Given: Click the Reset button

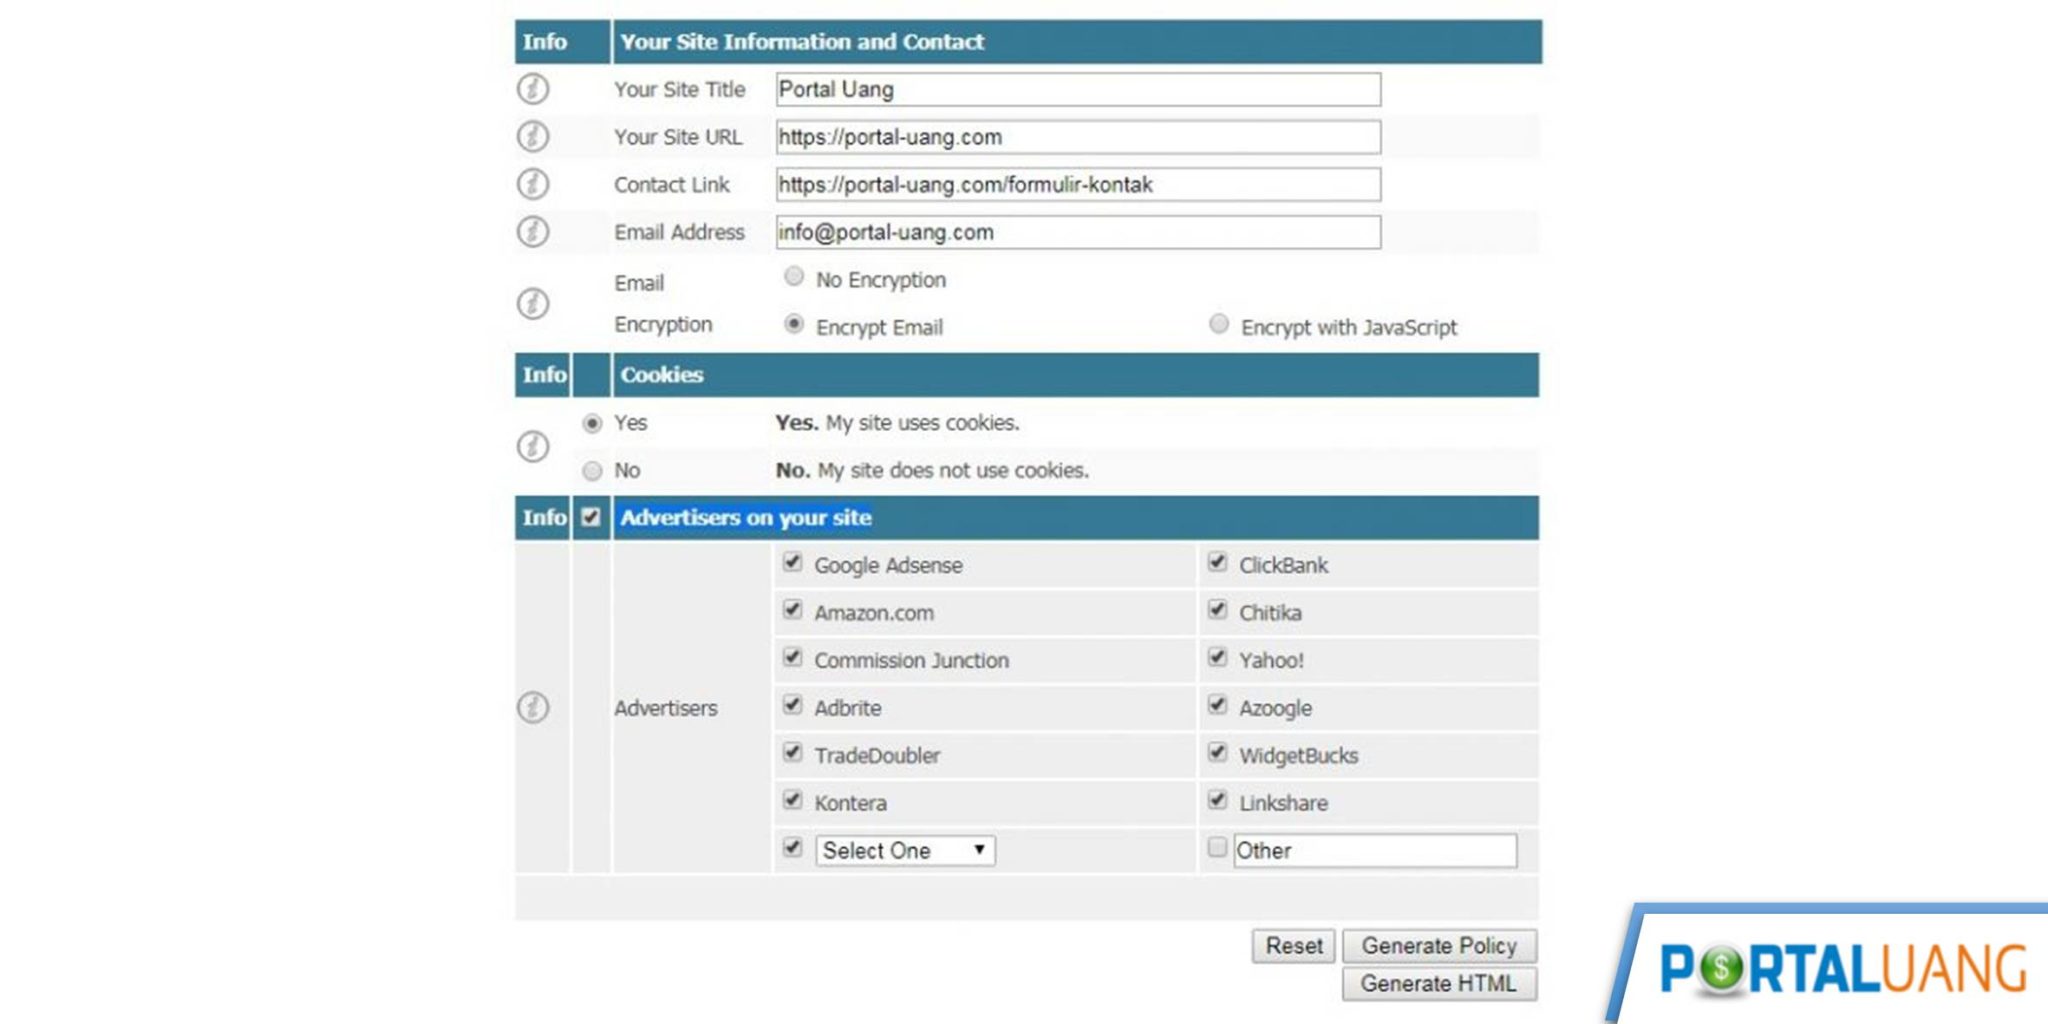Looking at the screenshot, I should (x=1293, y=945).
